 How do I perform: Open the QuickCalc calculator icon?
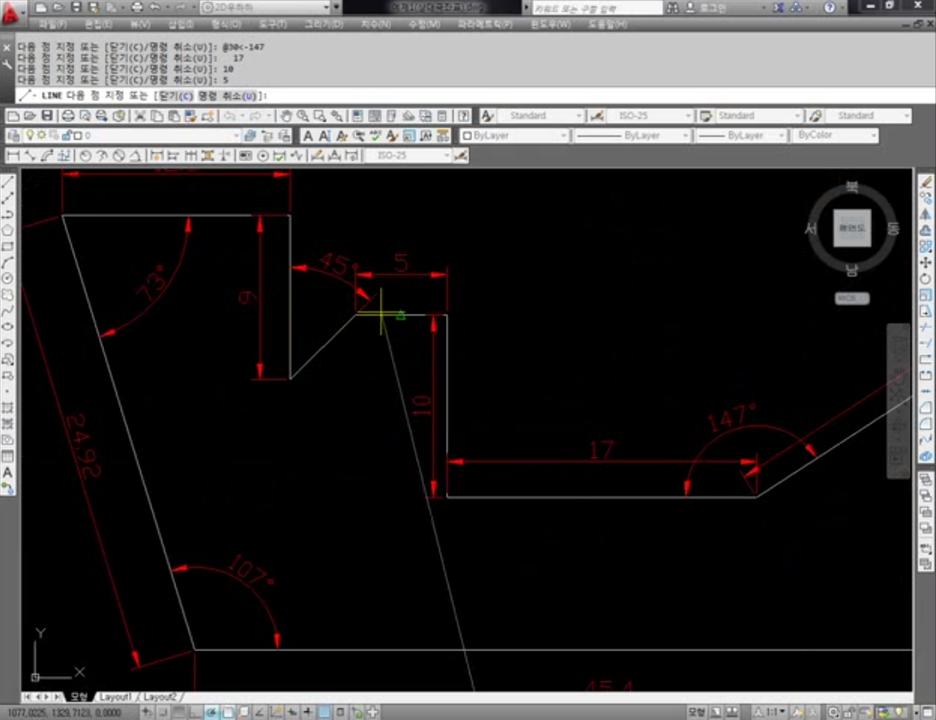(x=442, y=116)
